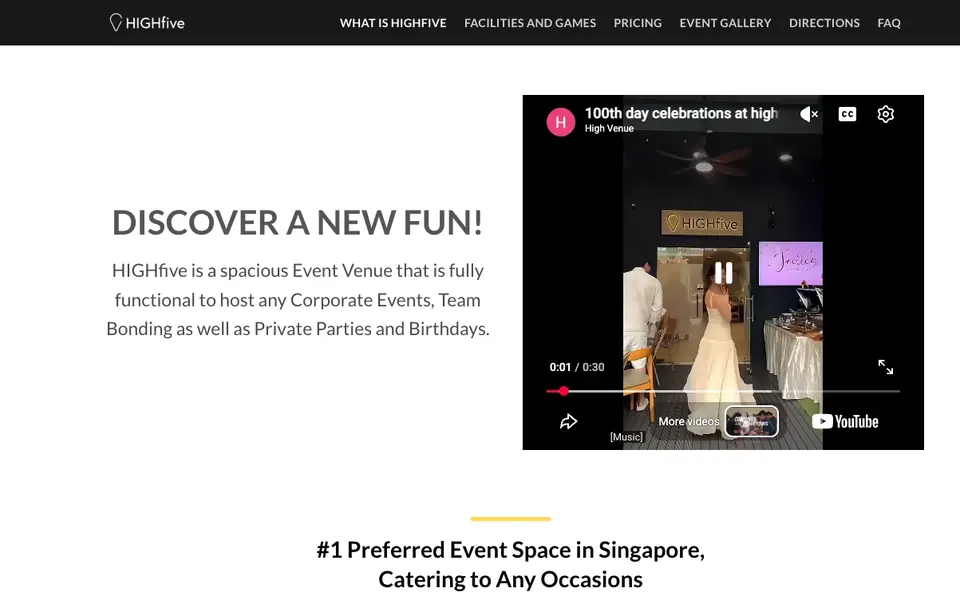The height and width of the screenshot is (600, 960).
Task: Unmute the video with the speaker icon
Action: (809, 114)
